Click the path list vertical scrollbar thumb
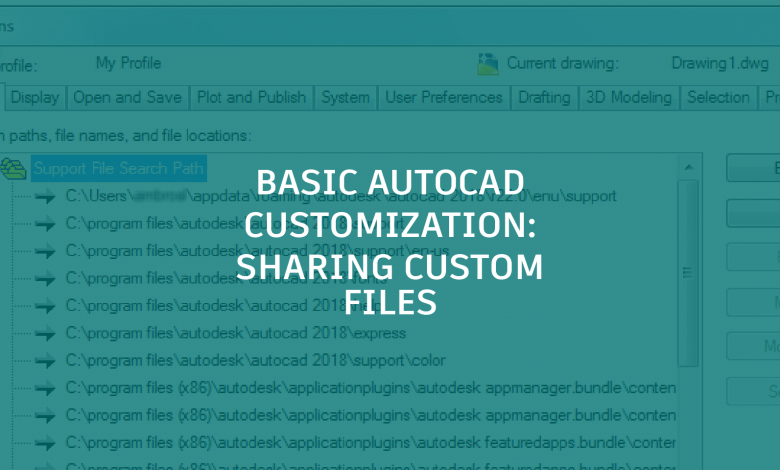The image size is (780, 470). [x=687, y=270]
